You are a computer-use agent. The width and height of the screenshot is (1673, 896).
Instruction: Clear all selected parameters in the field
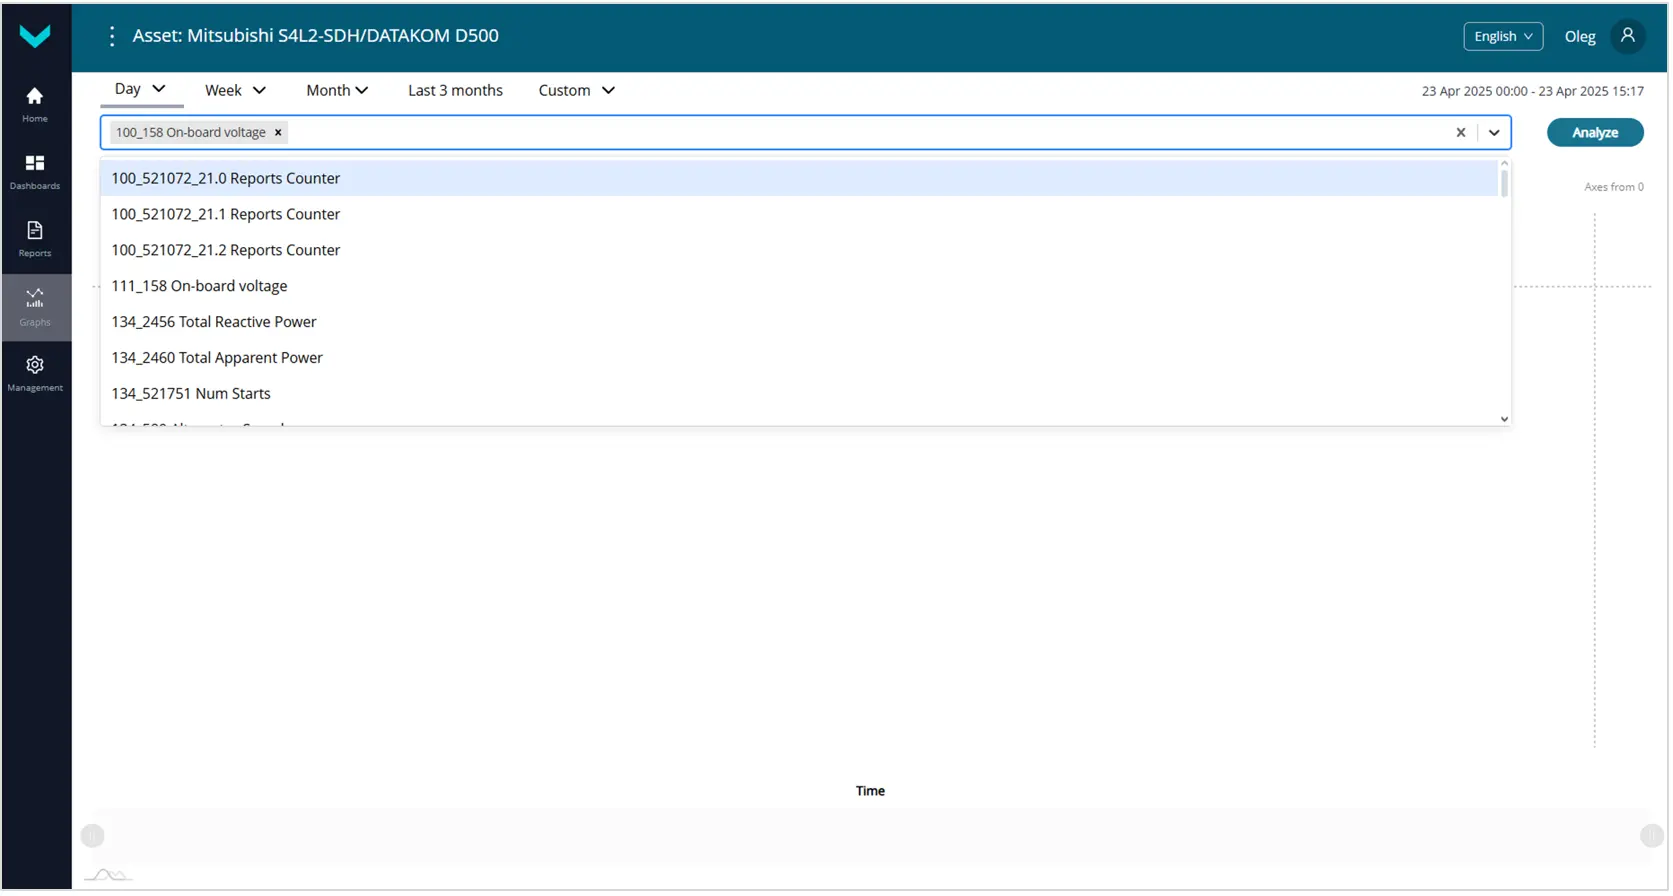pyautogui.click(x=1460, y=133)
